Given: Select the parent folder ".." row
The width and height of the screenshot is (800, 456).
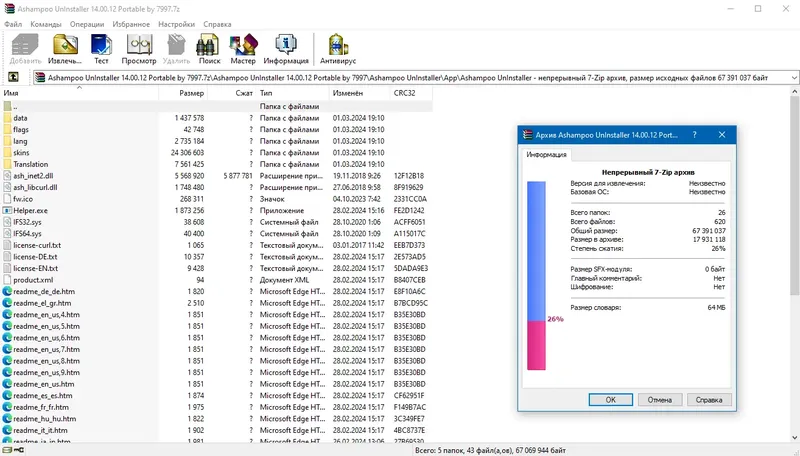Looking at the screenshot, I should [x=217, y=106].
